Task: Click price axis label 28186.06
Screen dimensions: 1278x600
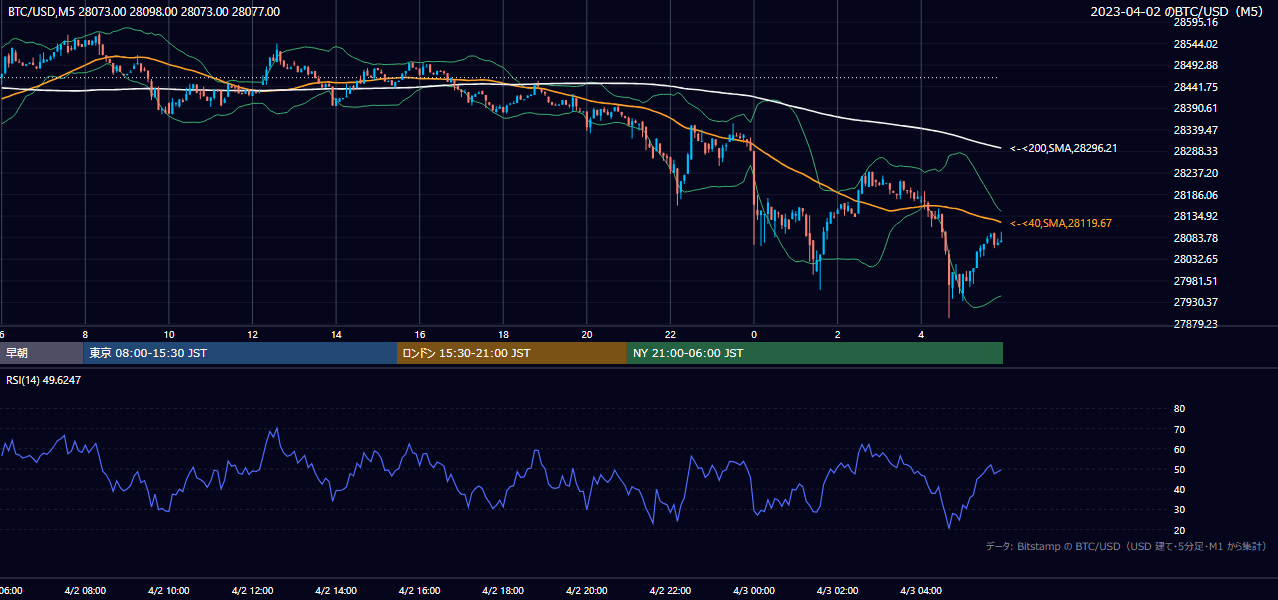Action: point(1195,195)
